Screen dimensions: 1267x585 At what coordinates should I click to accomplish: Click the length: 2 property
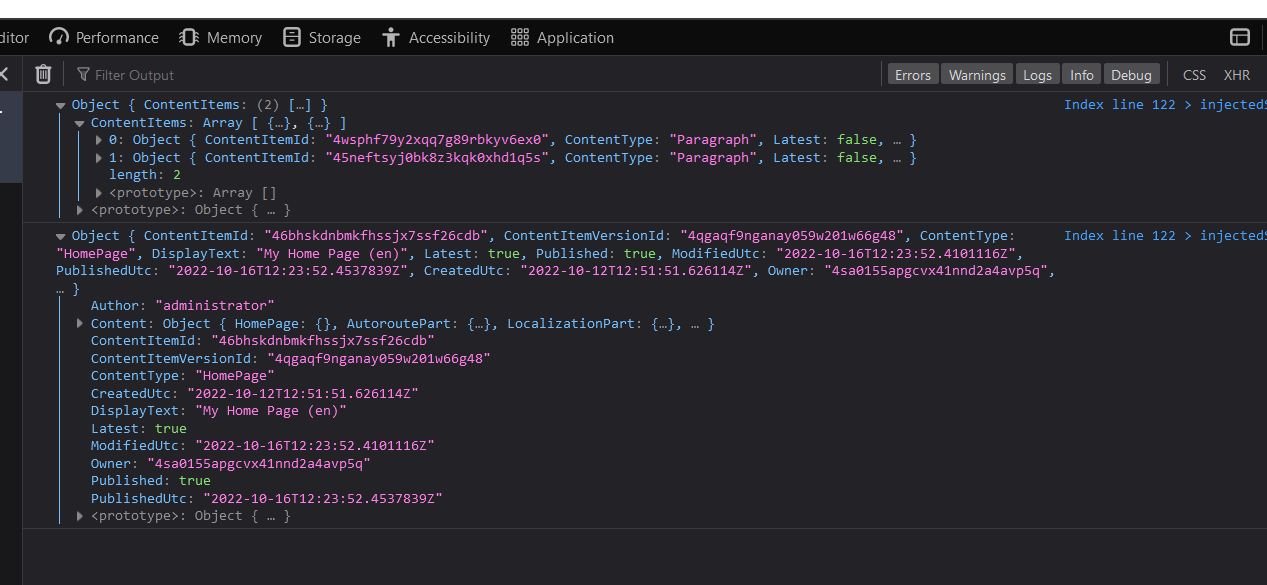(x=145, y=175)
